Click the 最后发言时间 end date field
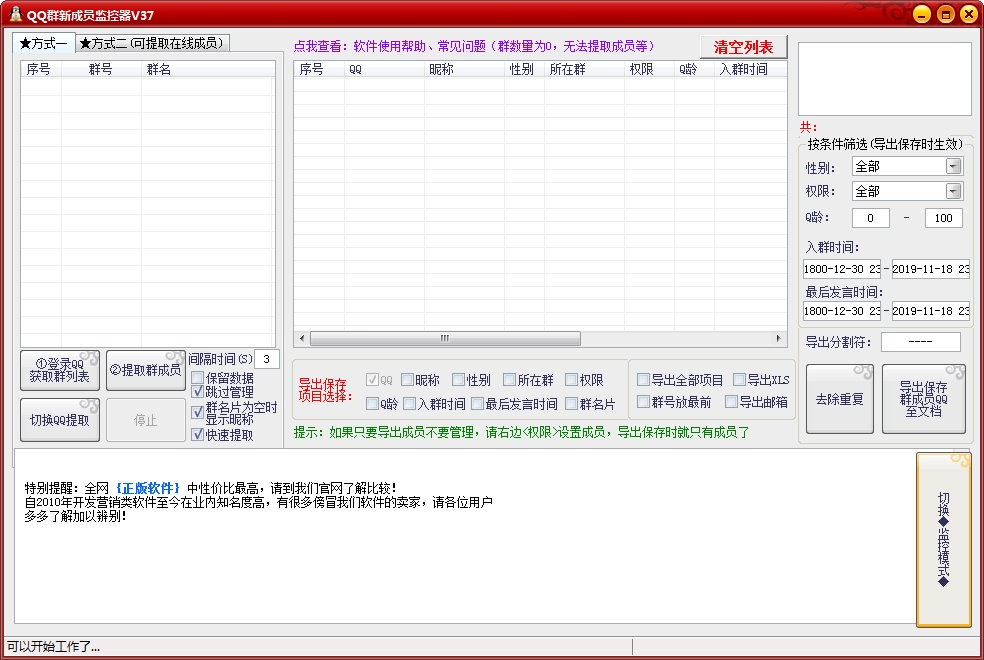984x660 pixels. pos(931,311)
